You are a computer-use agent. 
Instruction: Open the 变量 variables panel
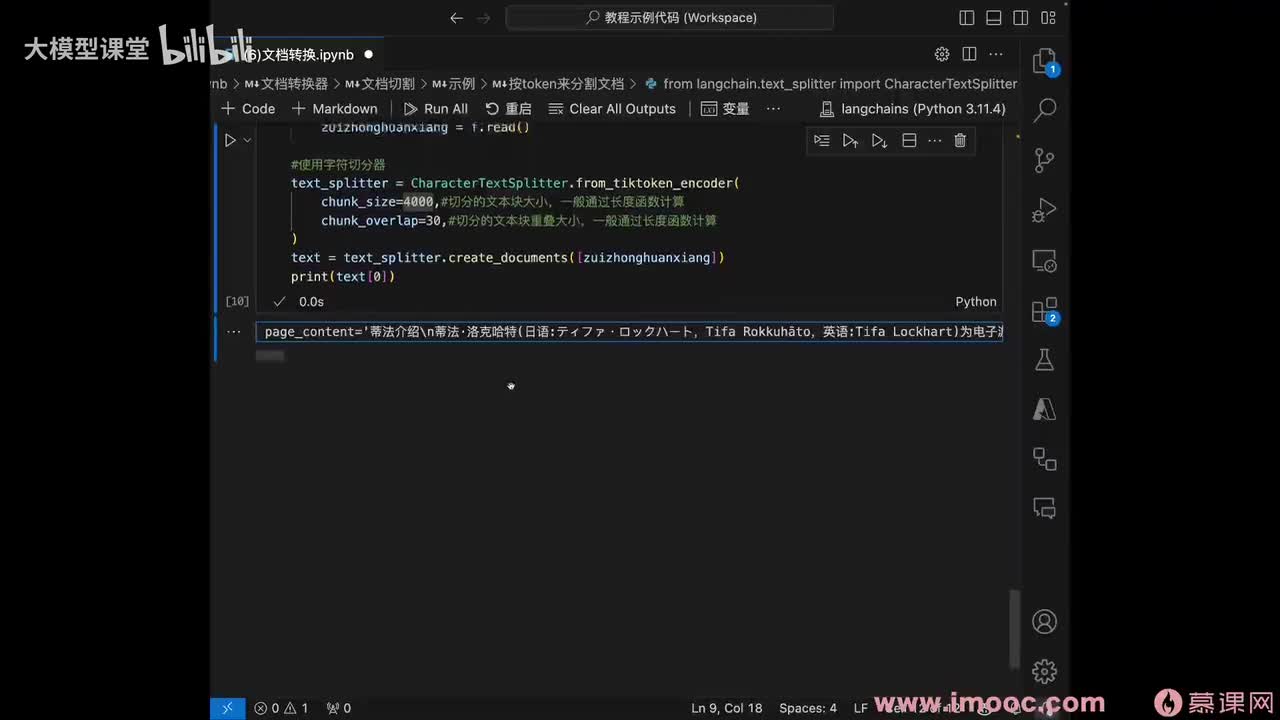725,109
